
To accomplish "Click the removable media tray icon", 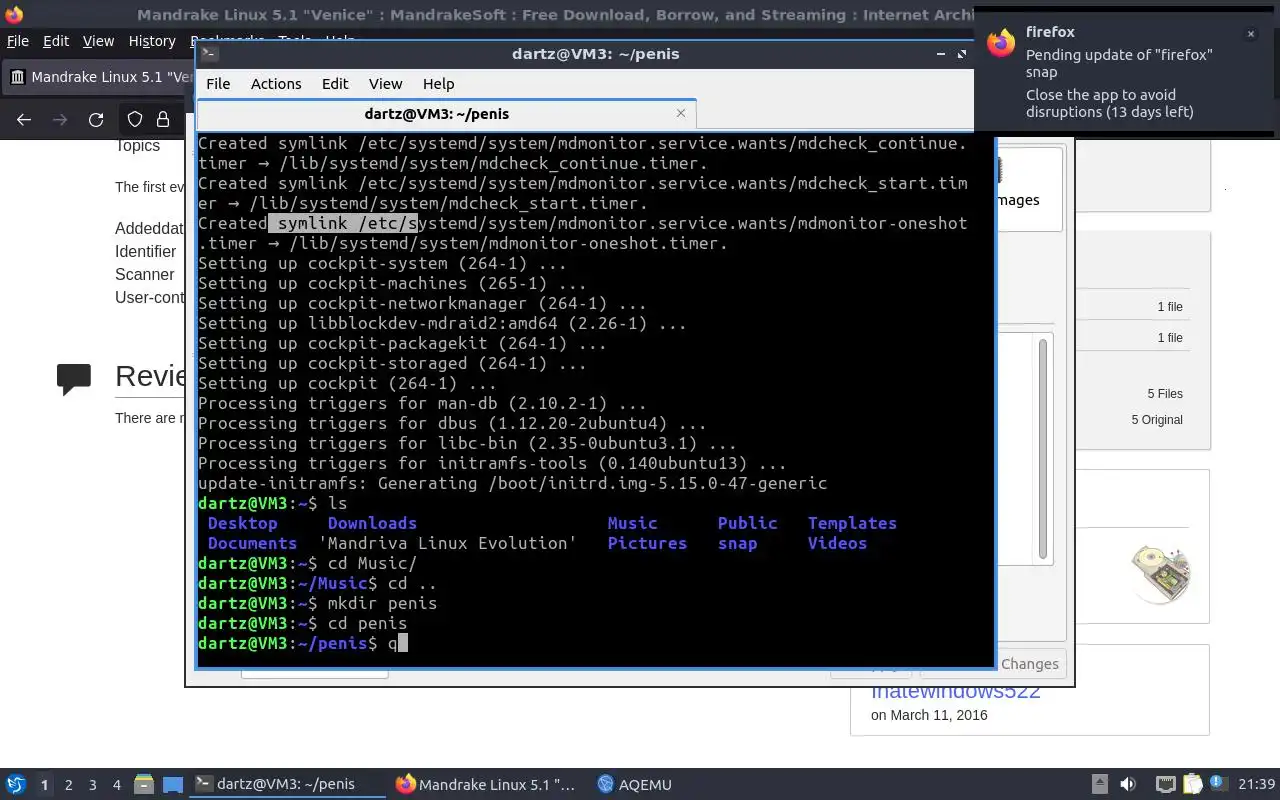I will tap(1100, 785).
